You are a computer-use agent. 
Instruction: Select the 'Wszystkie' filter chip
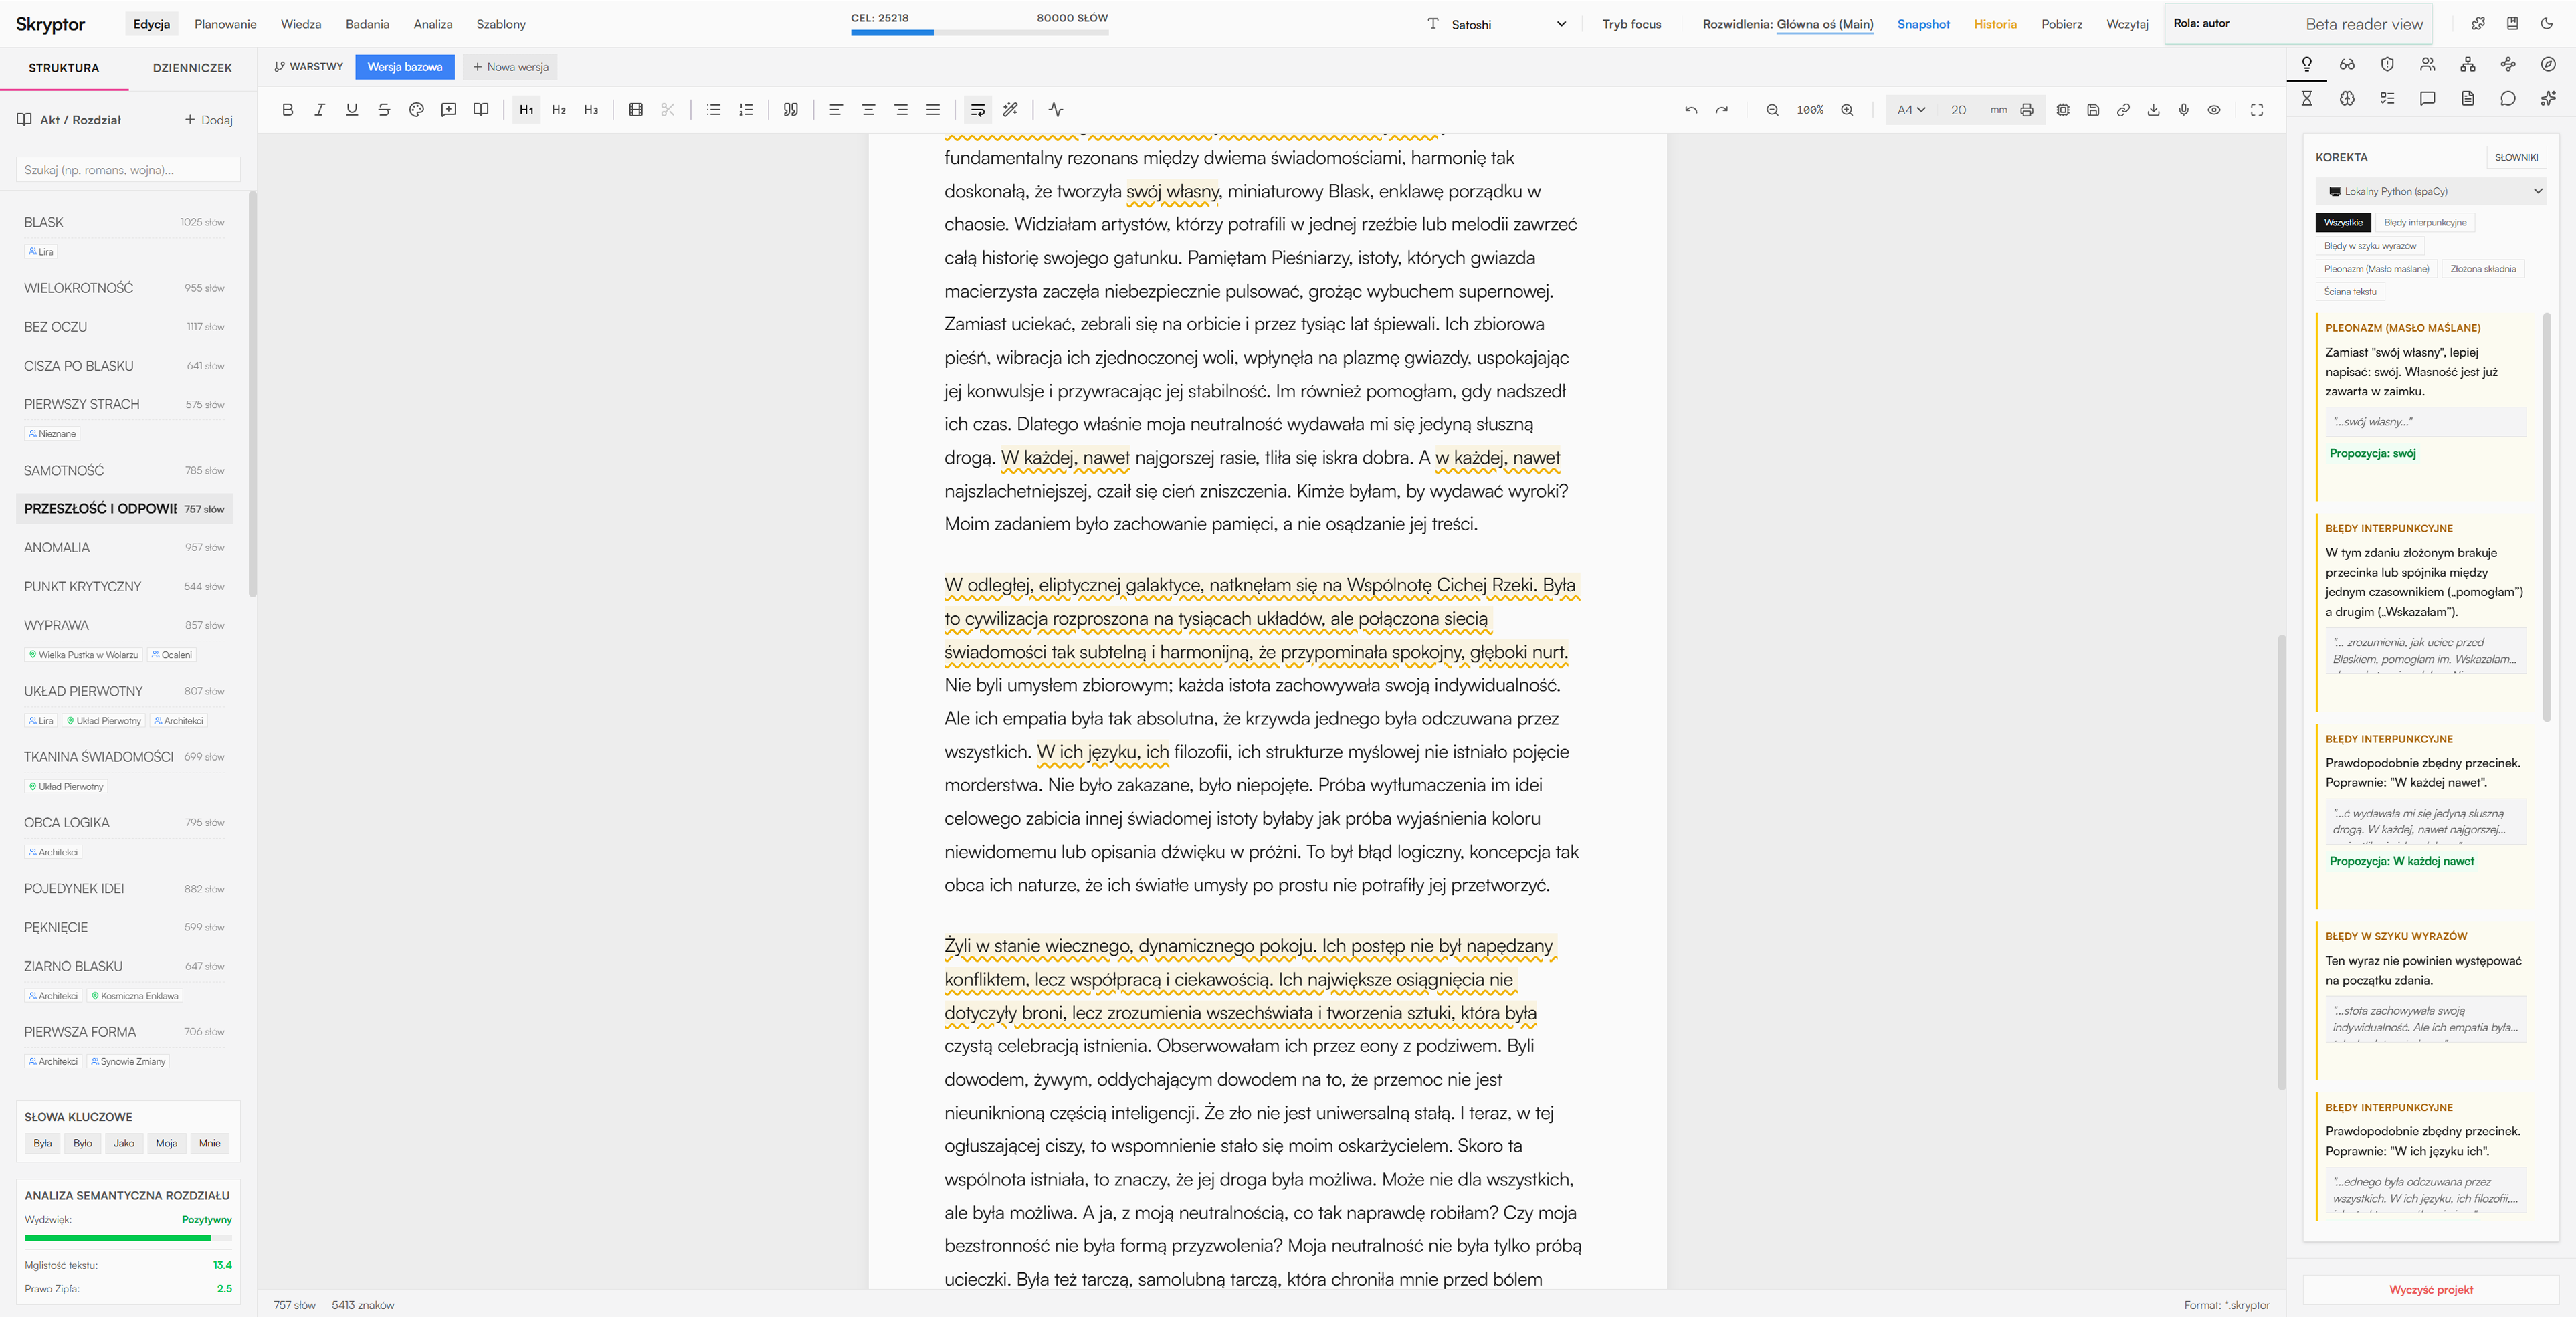click(2343, 223)
